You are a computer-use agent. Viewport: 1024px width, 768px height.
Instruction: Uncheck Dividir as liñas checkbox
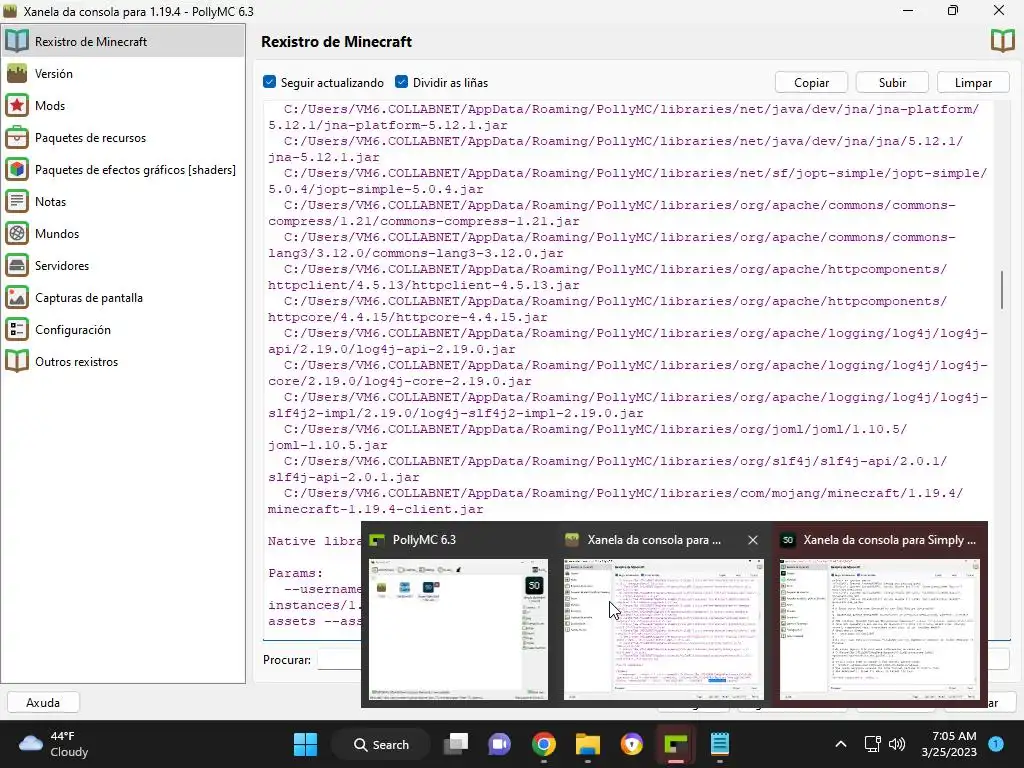[x=402, y=82]
